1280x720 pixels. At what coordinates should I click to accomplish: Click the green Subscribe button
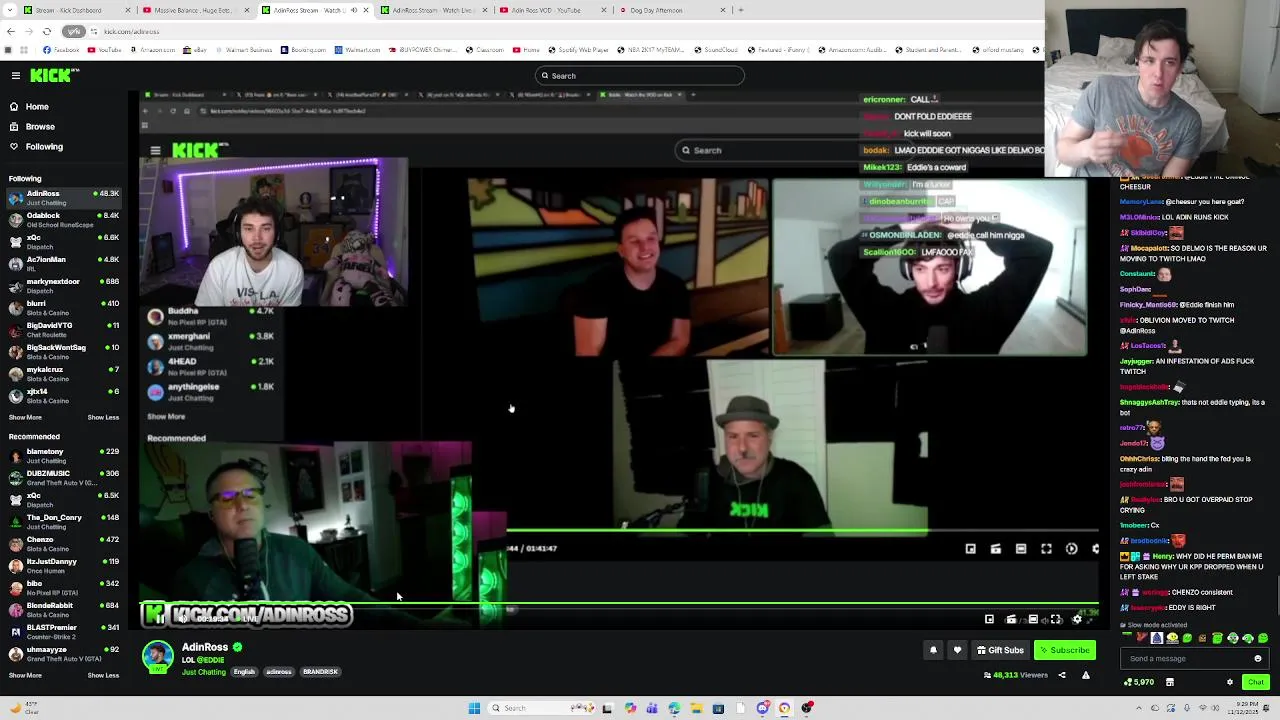coord(1065,650)
